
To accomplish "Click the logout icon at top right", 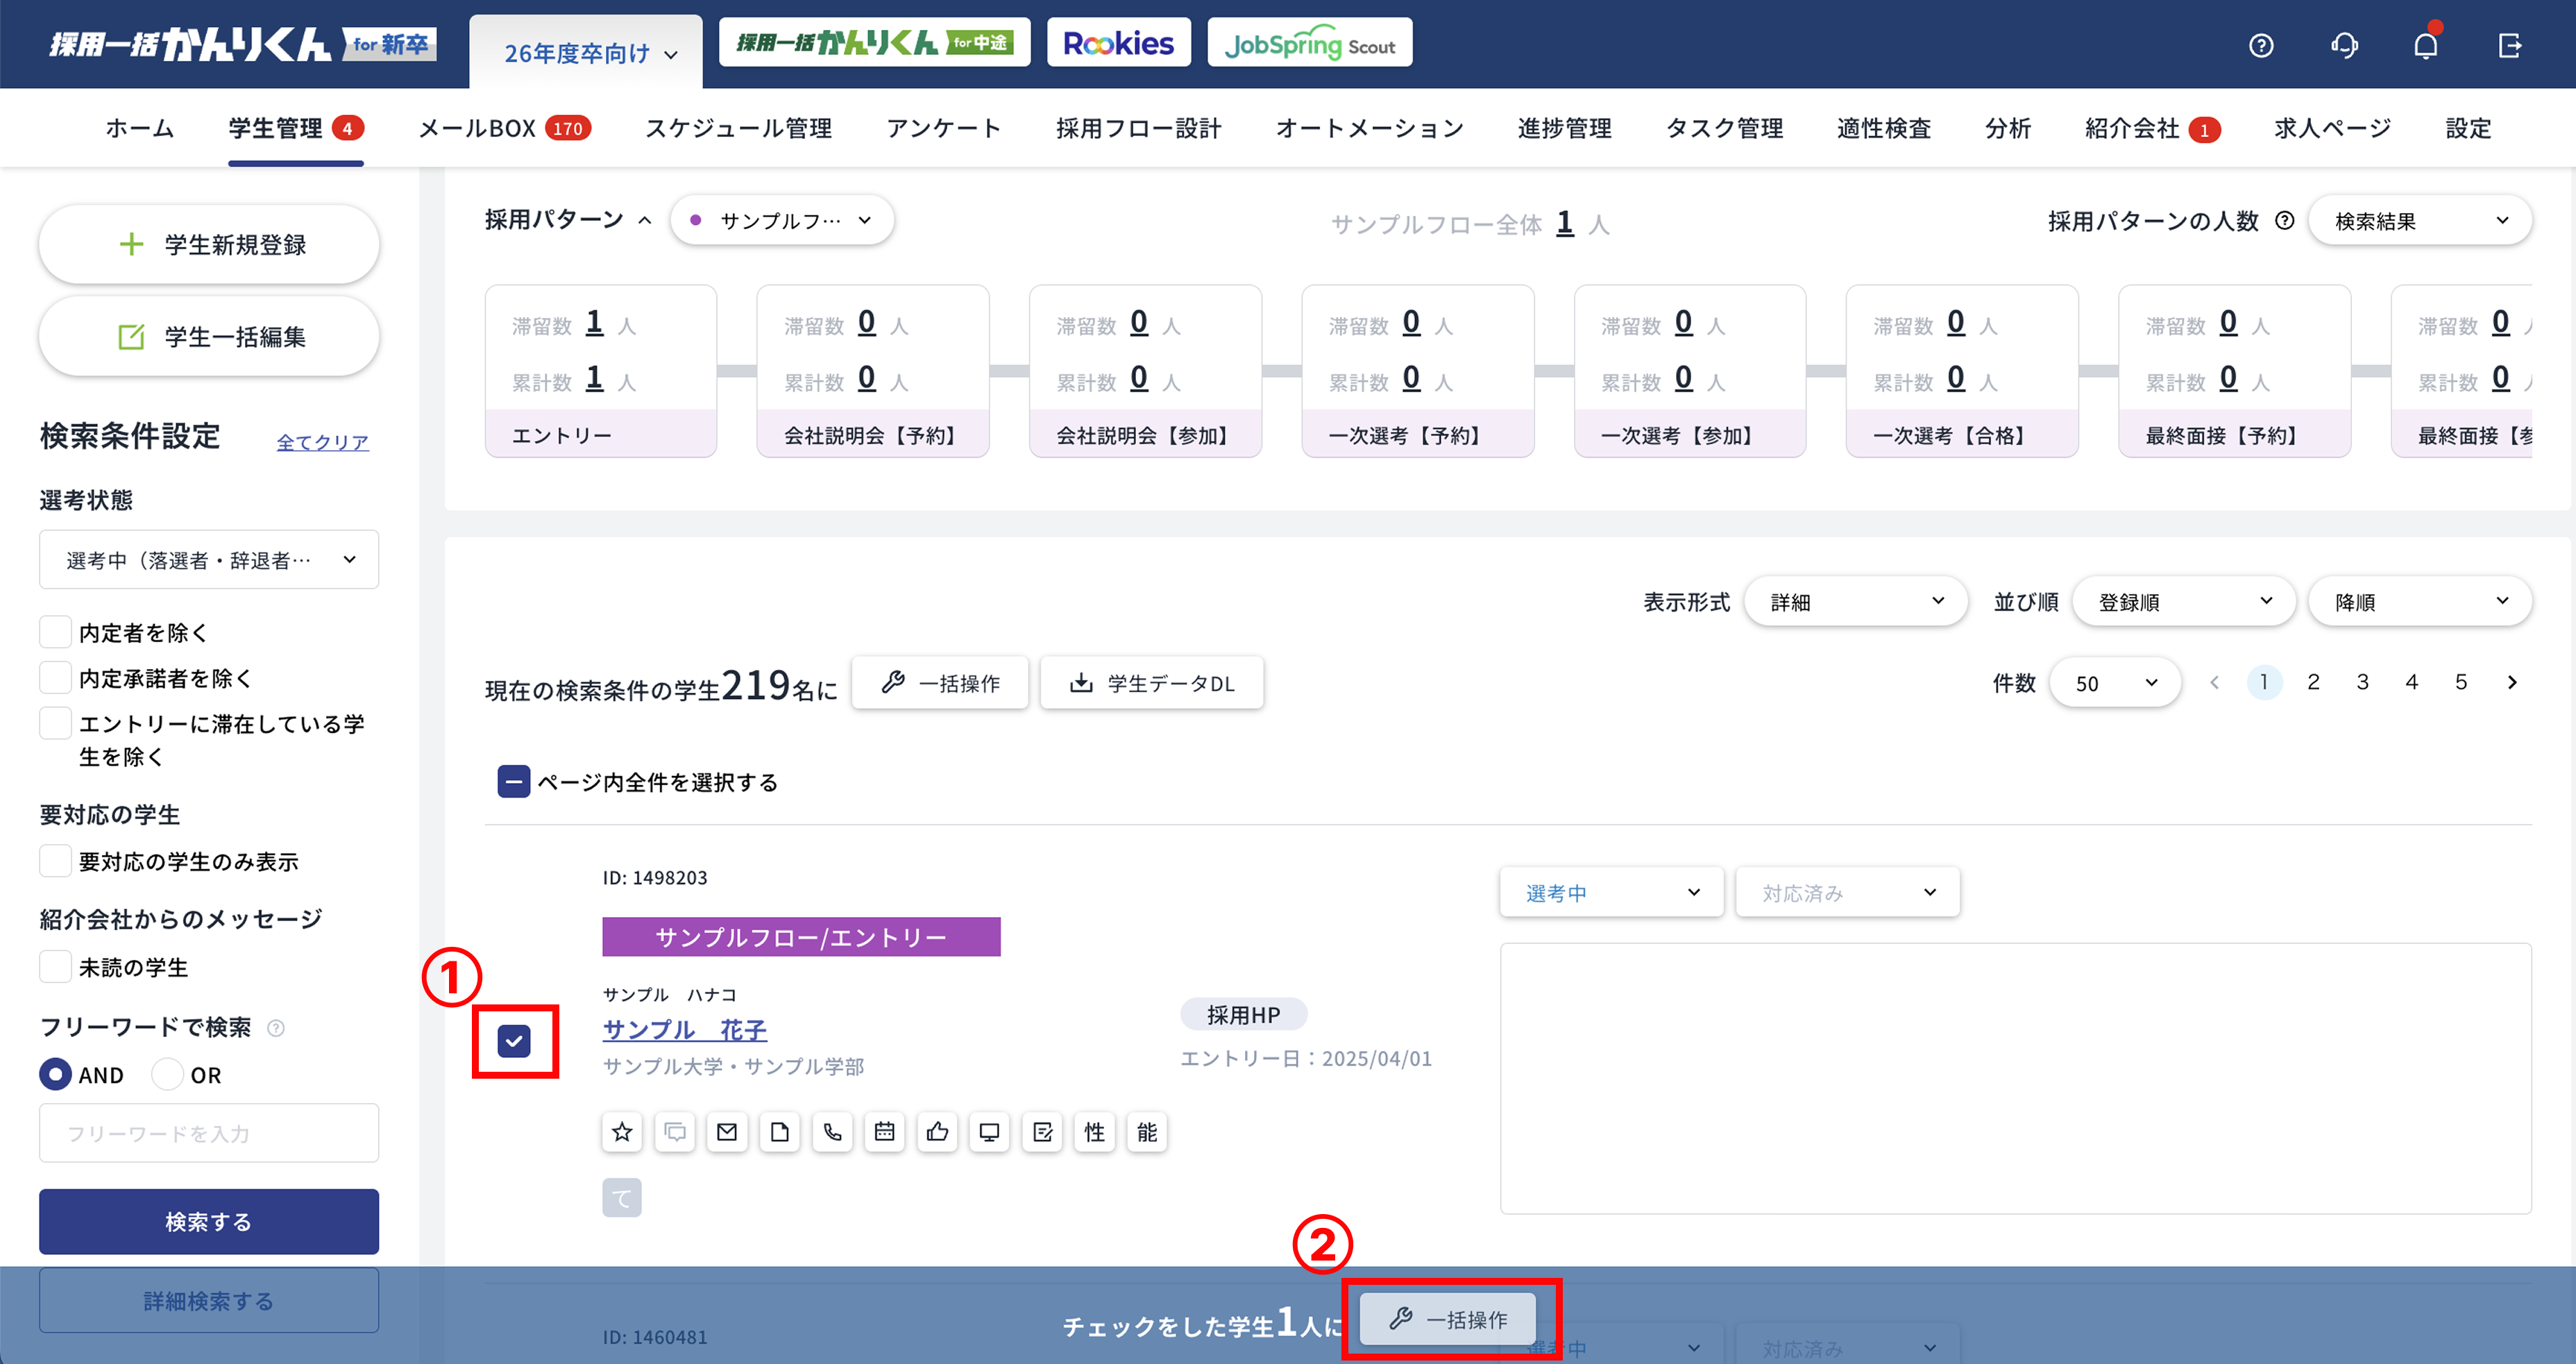I will click(2509, 45).
